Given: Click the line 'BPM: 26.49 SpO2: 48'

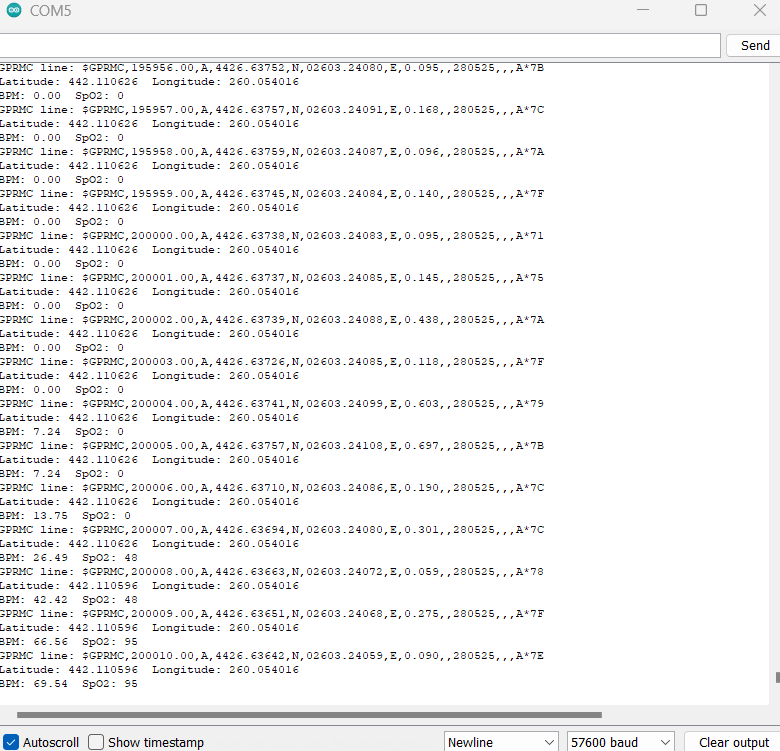Looking at the screenshot, I should [x=69, y=558].
